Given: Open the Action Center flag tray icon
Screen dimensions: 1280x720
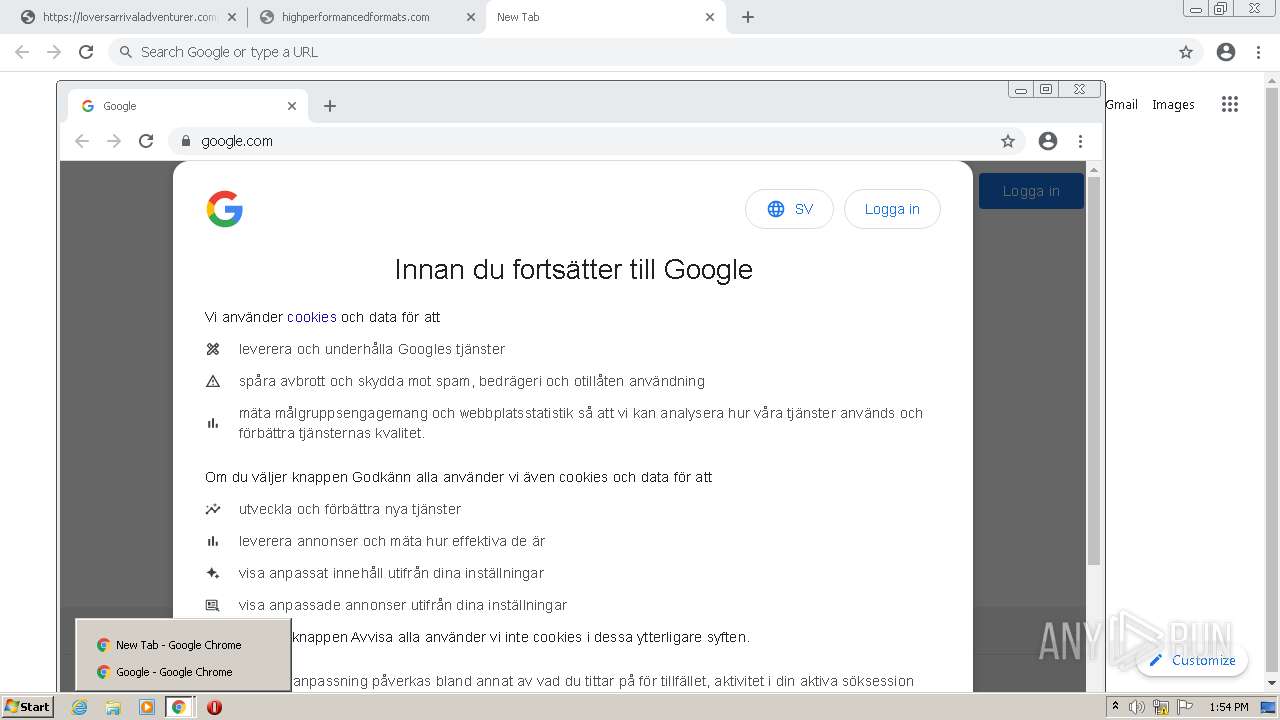Looking at the screenshot, I should point(1185,707).
